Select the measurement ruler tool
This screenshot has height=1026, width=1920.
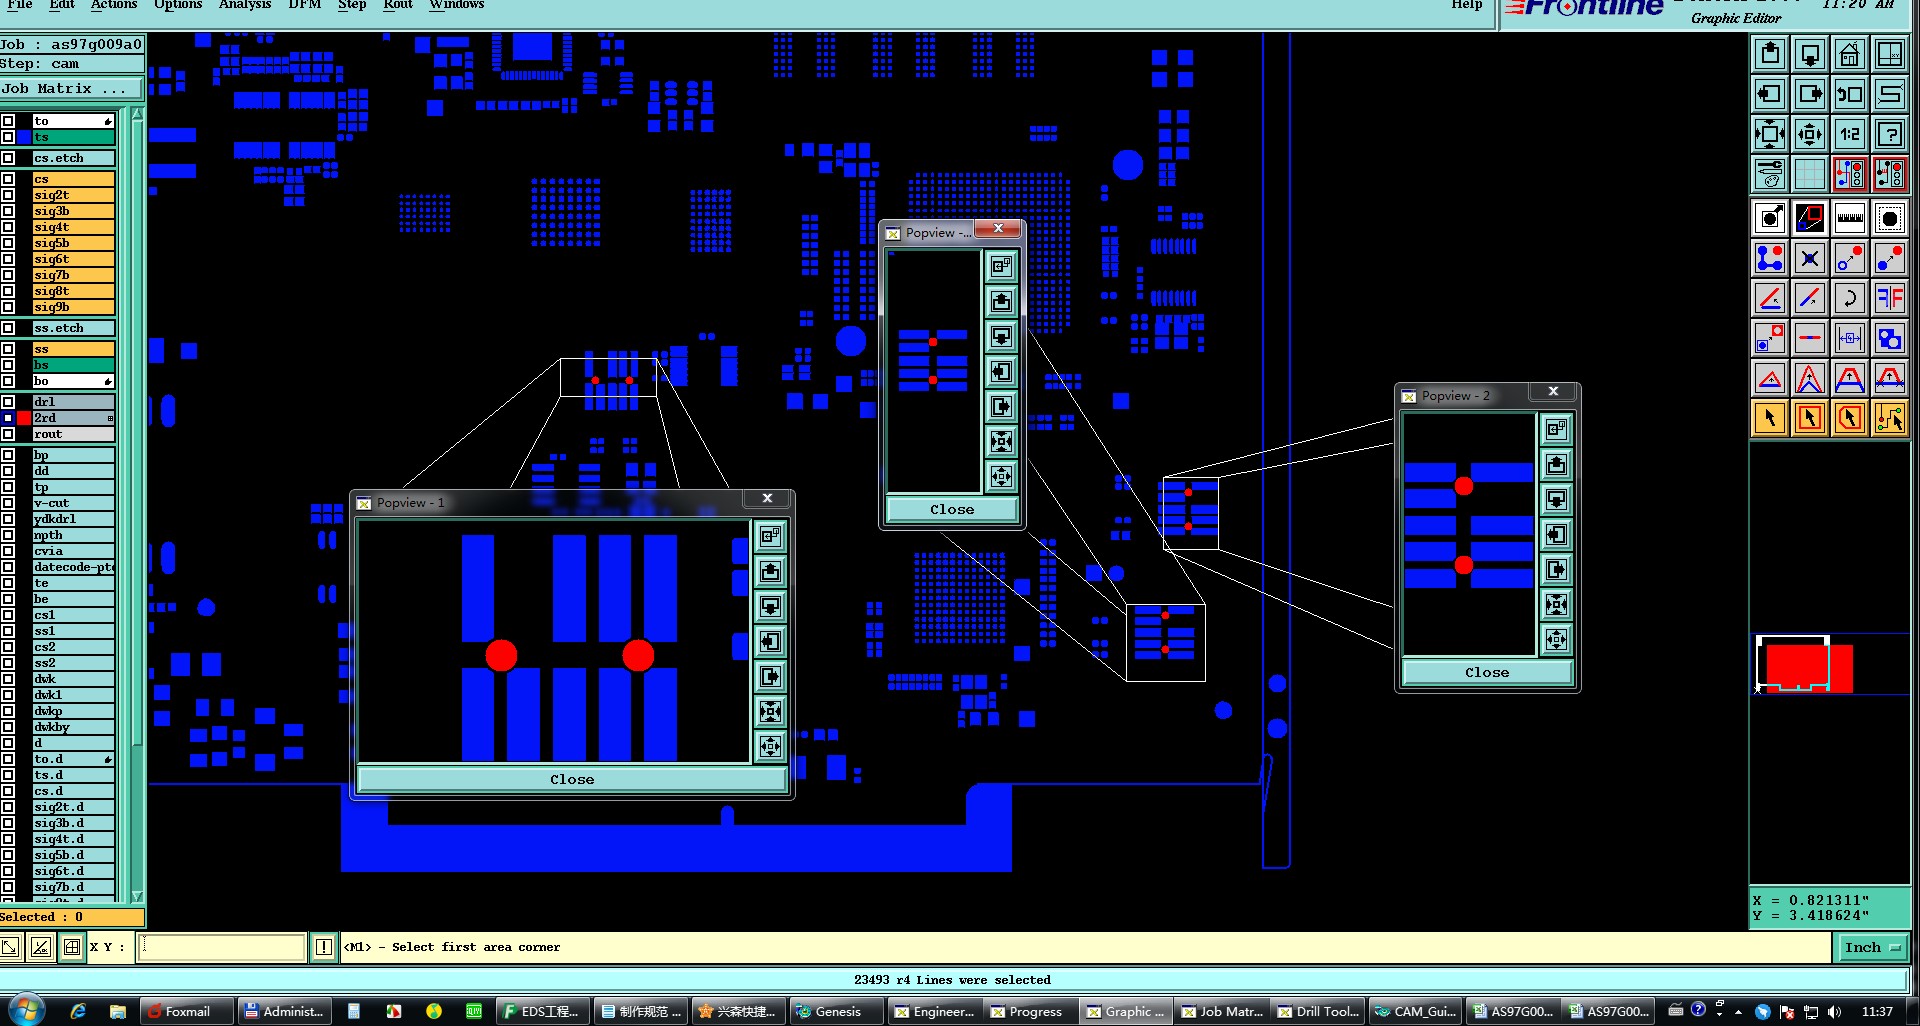click(1850, 218)
